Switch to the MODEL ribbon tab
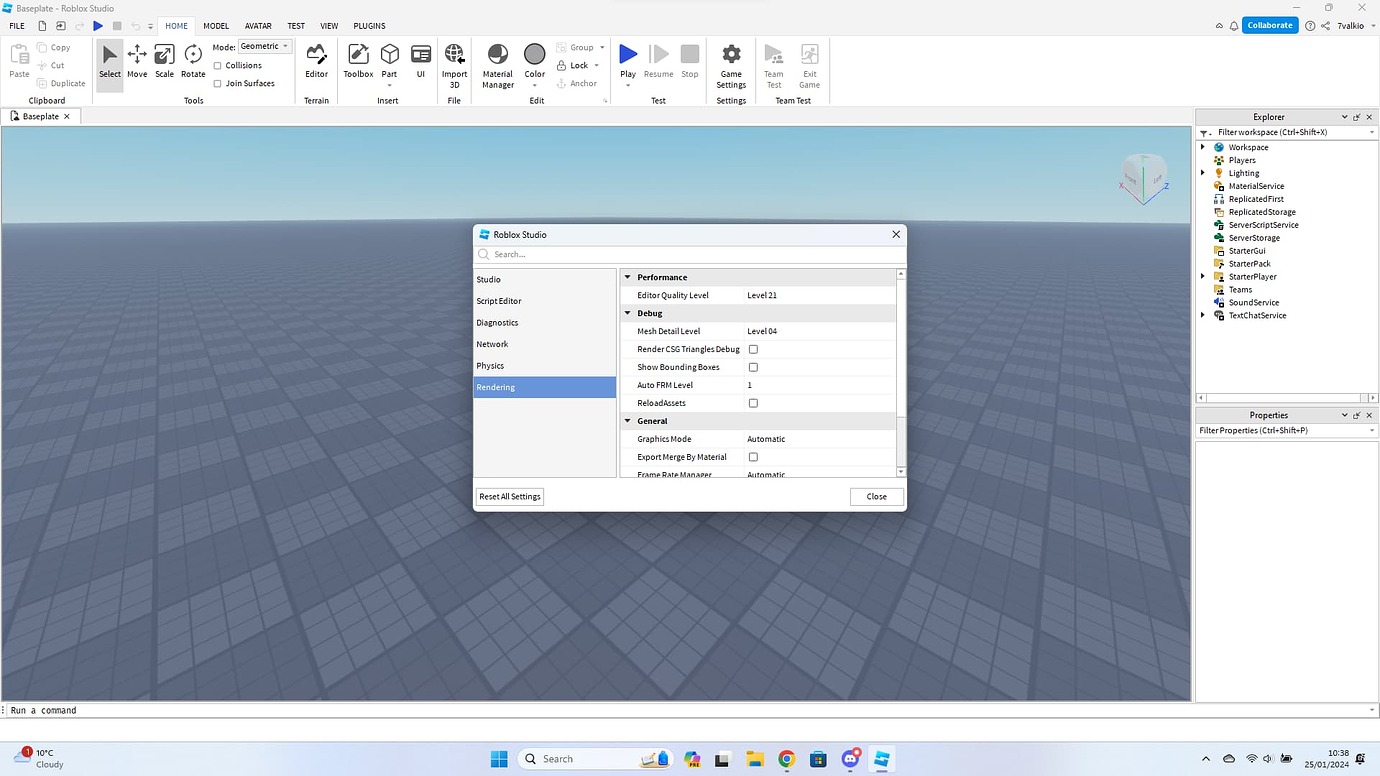Image resolution: width=1380 pixels, height=776 pixels. (215, 25)
